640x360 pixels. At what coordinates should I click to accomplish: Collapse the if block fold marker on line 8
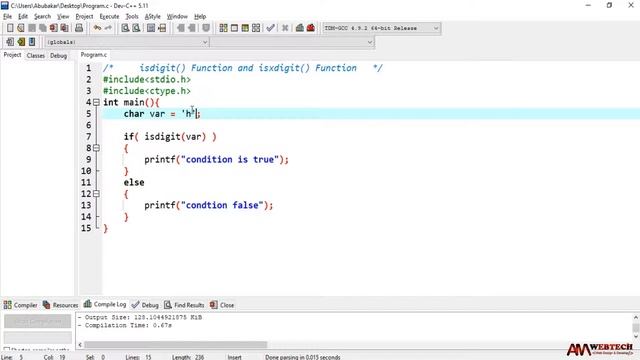[96, 148]
